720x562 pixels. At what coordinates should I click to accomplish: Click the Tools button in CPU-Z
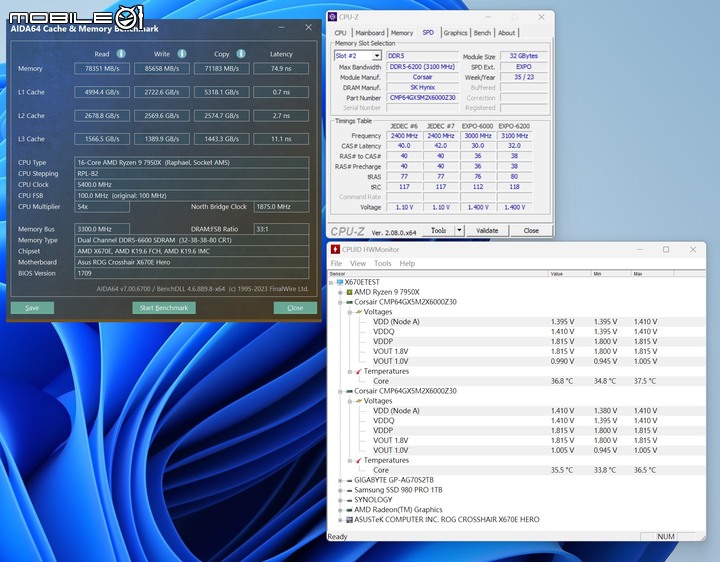439,230
